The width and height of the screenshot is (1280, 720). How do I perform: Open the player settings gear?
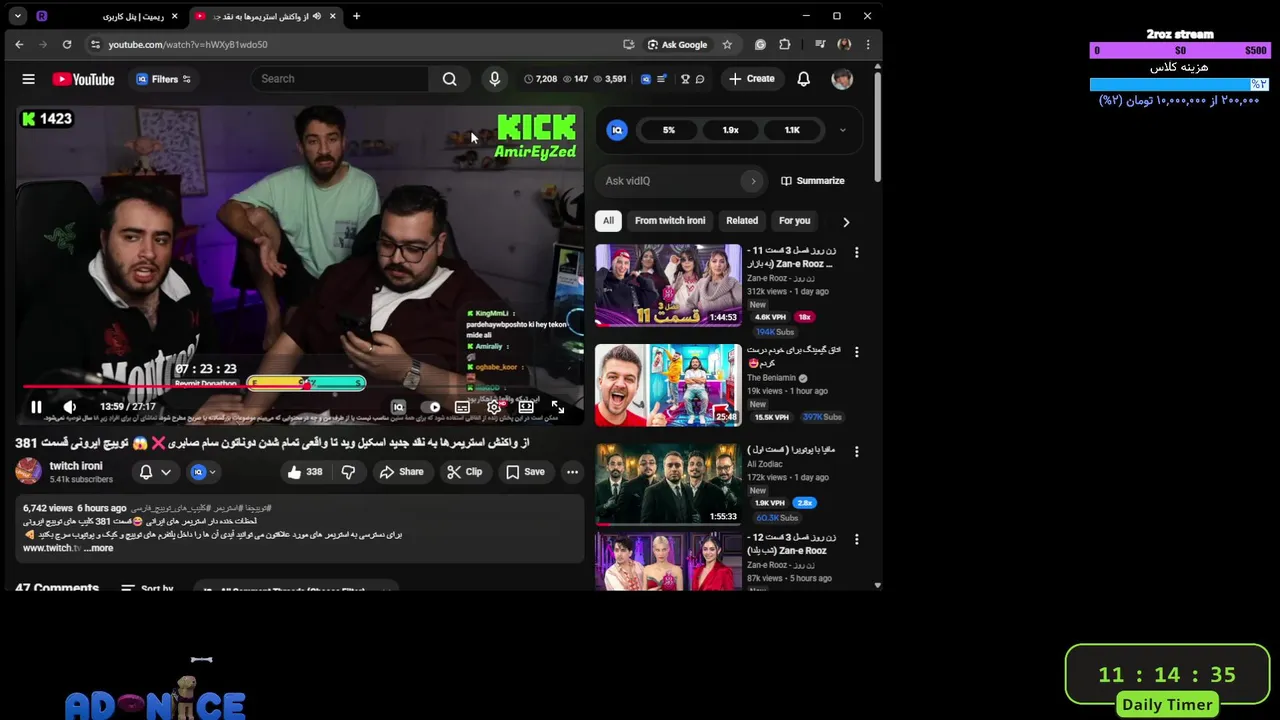click(x=494, y=407)
